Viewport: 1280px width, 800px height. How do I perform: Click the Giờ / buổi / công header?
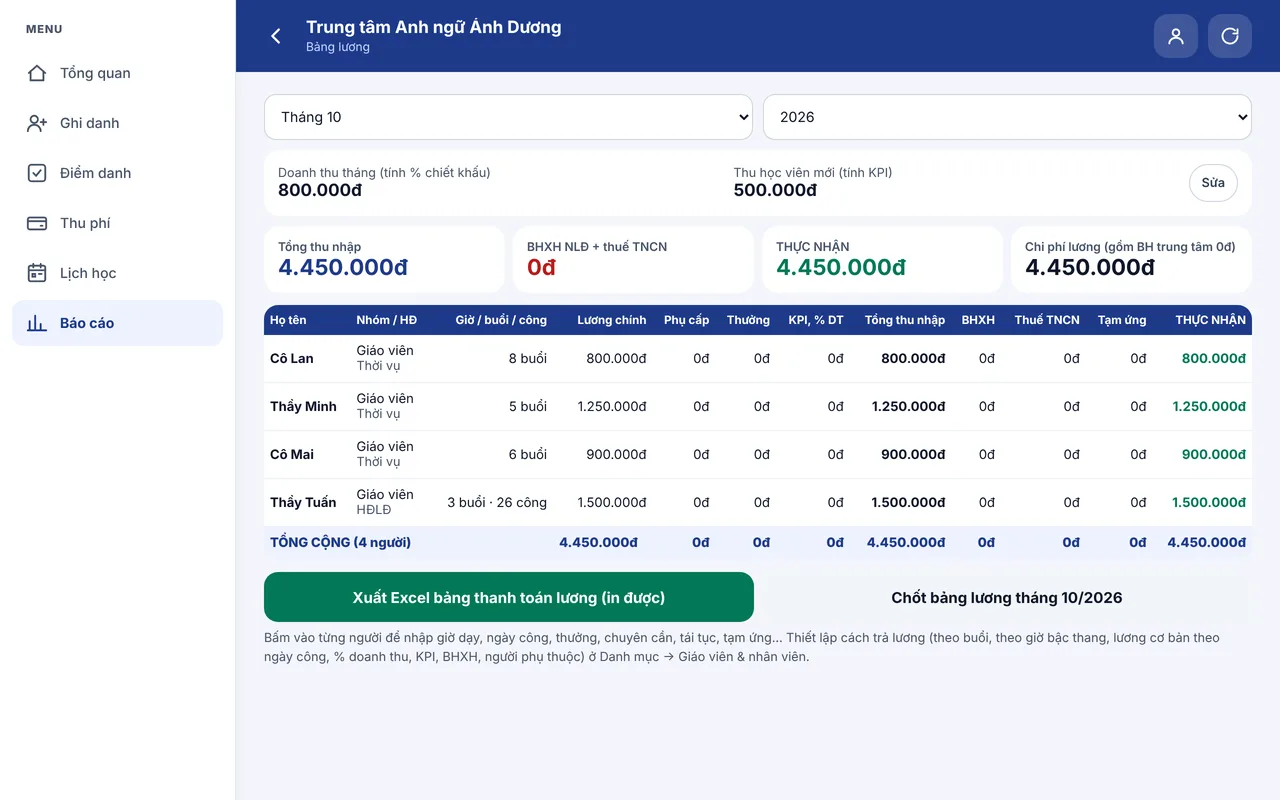[x=501, y=320]
